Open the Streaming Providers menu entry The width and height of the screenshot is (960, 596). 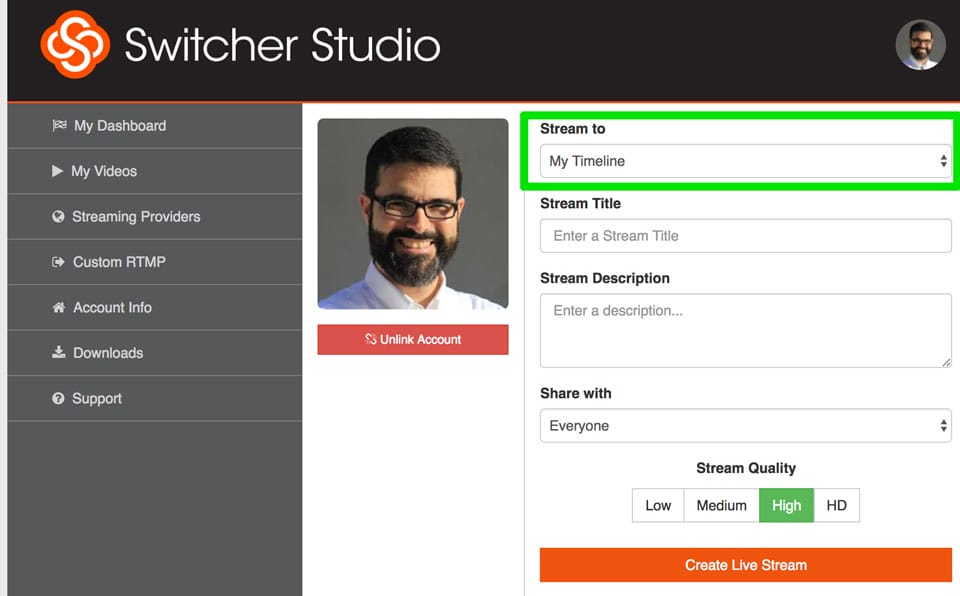click(x=136, y=216)
